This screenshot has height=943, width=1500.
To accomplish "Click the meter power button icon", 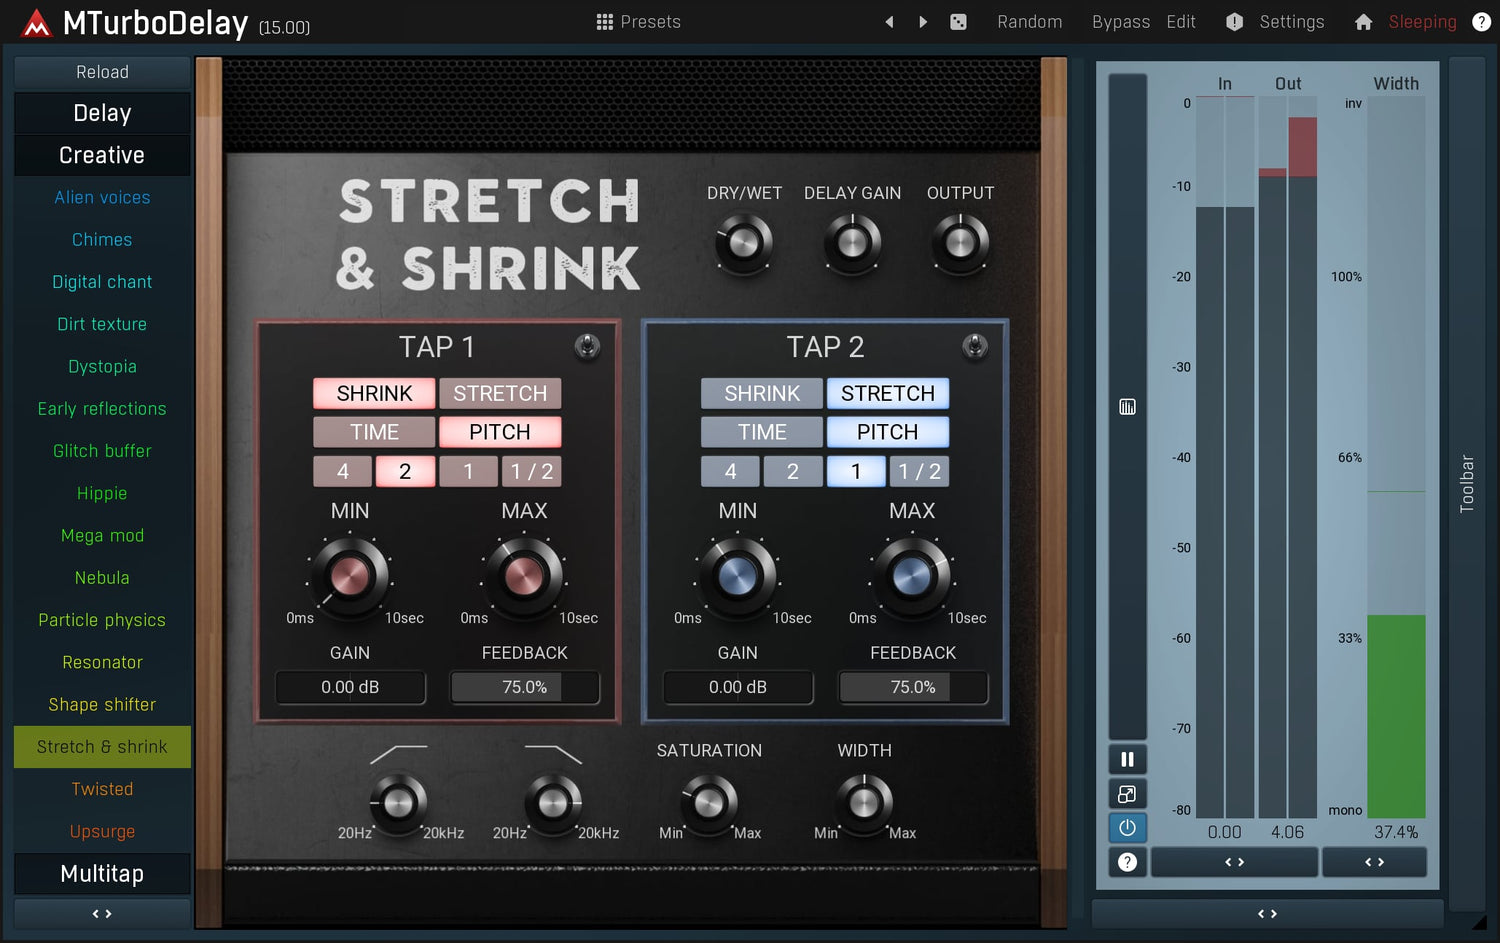I will (x=1127, y=828).
